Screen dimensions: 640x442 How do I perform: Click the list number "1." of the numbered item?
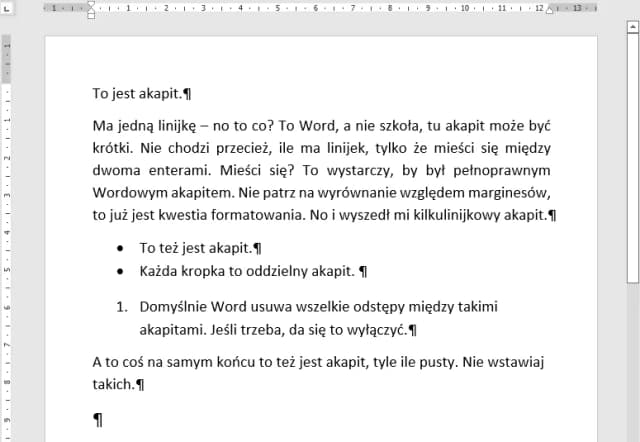coord(123,306)
